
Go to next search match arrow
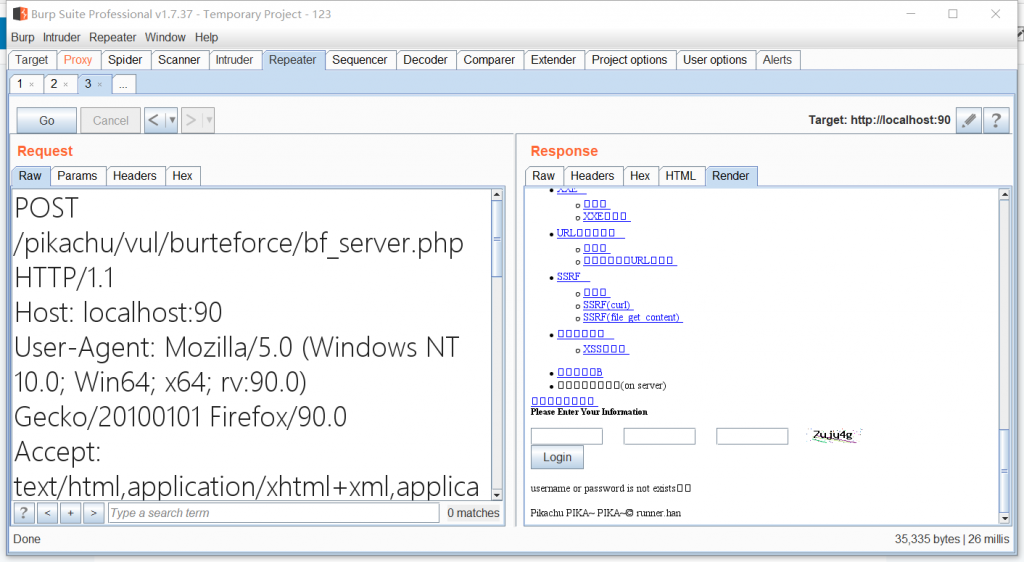tap(93, 513)
